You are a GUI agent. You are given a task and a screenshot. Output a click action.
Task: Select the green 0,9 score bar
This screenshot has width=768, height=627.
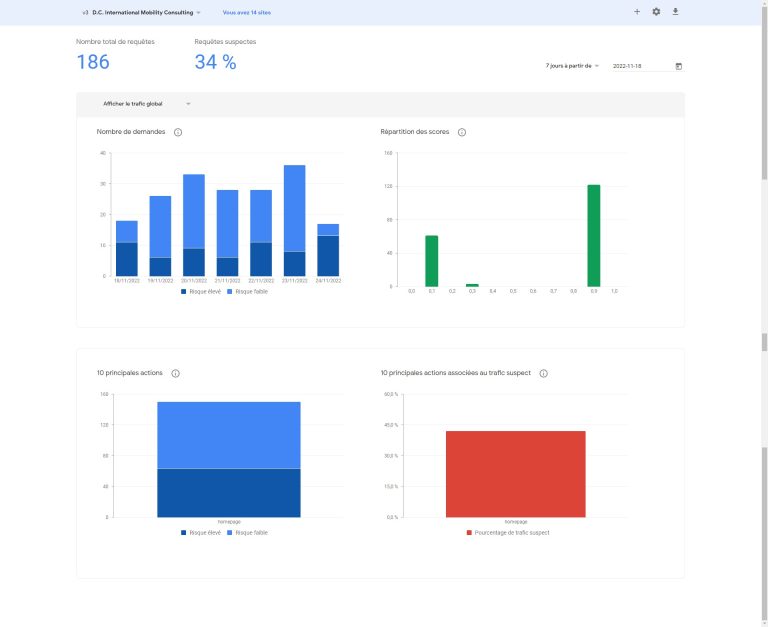[593, 235]
